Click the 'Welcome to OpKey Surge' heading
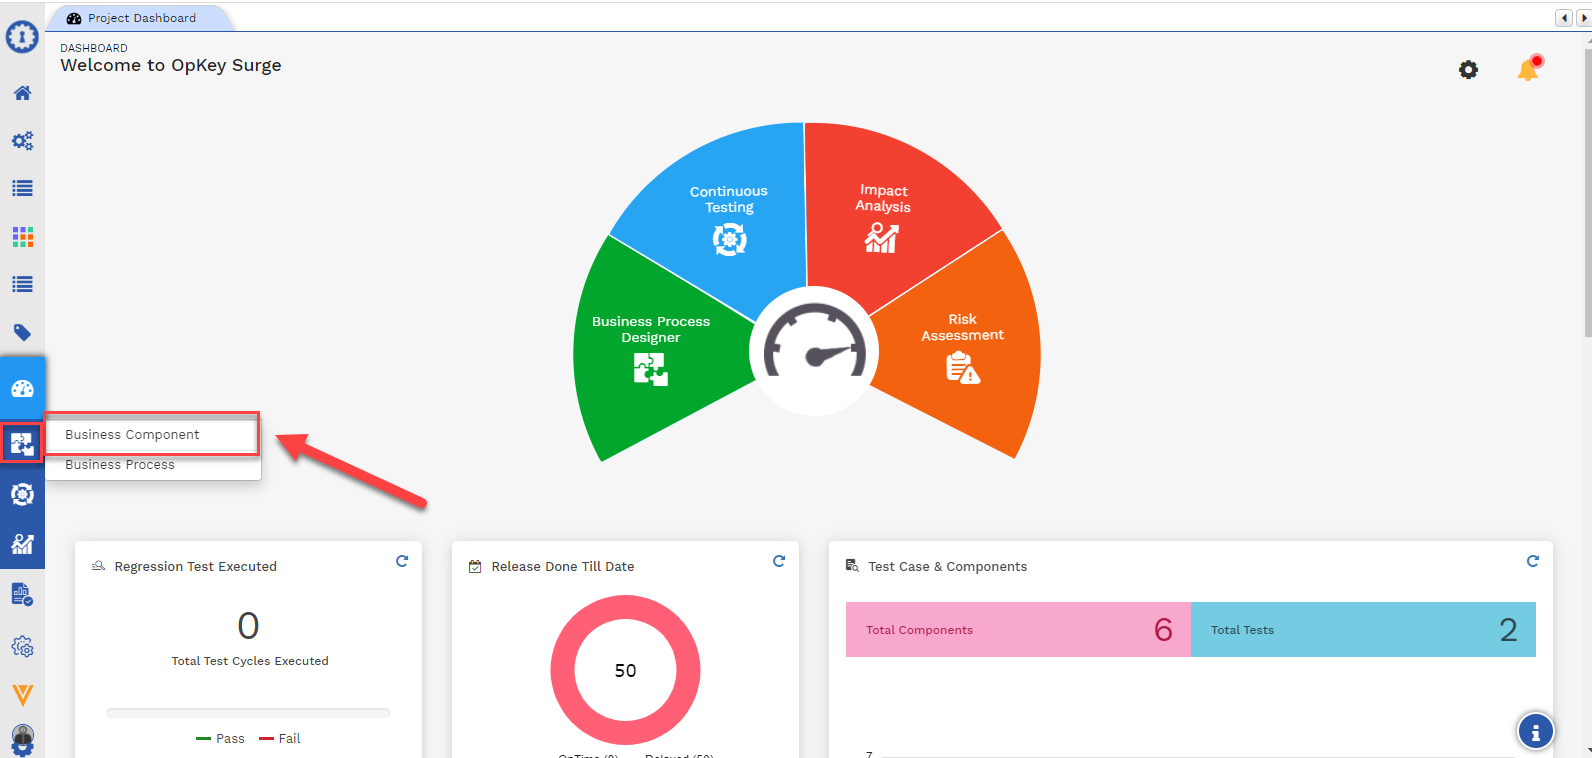 171,66
